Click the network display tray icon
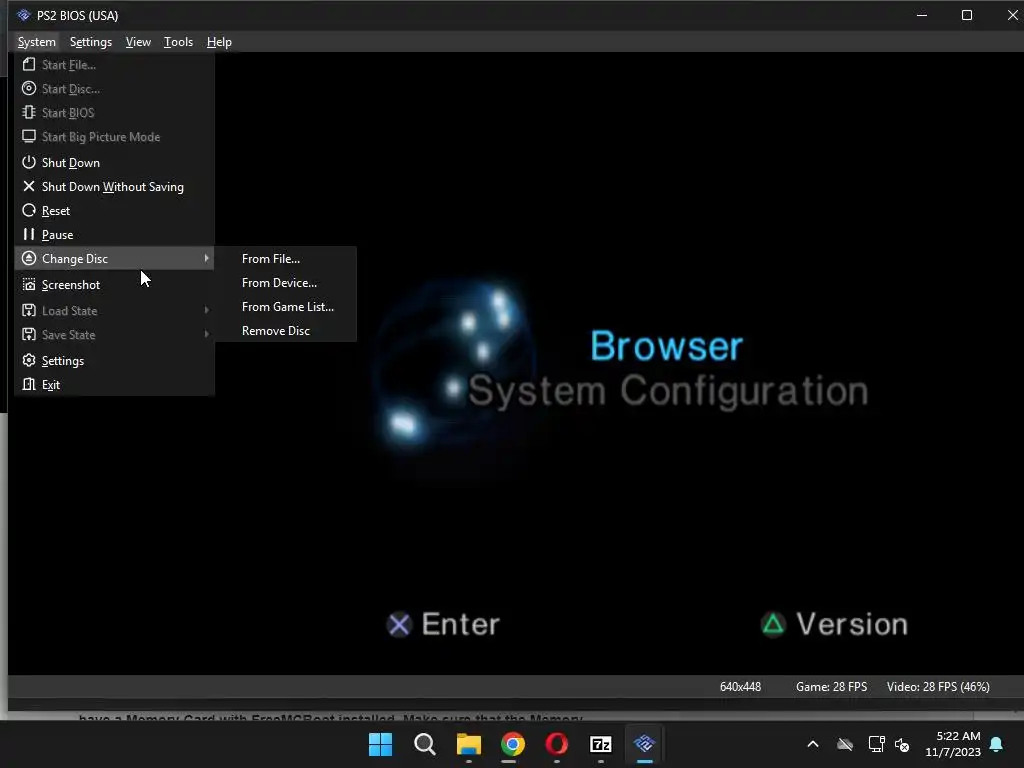The height and width of the screenshot is (768, 1024). 876,744
